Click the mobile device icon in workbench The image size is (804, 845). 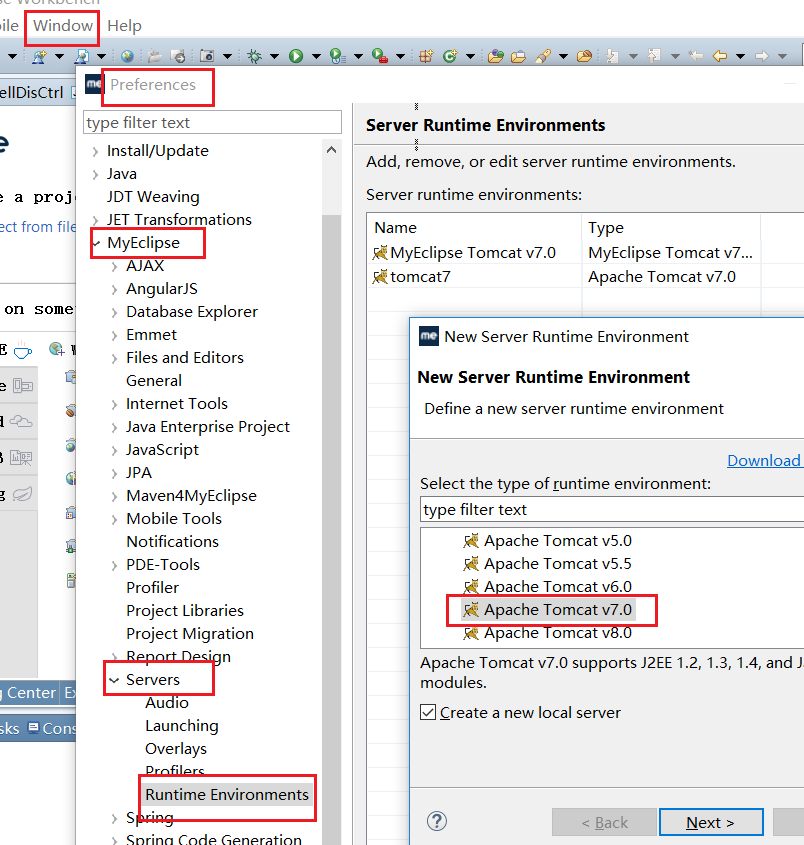(23, 386)
